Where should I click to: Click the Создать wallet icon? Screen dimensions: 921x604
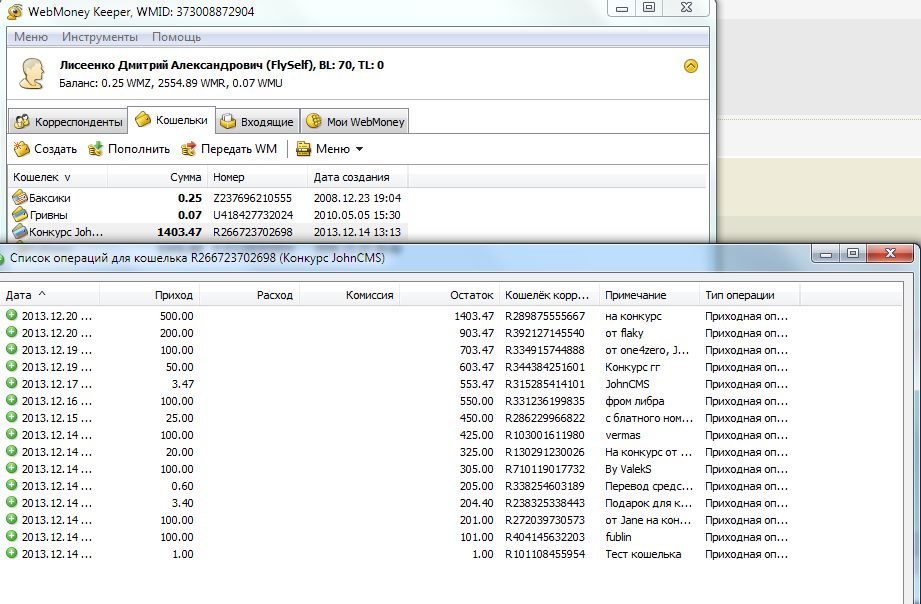click(x=21, y=149)
